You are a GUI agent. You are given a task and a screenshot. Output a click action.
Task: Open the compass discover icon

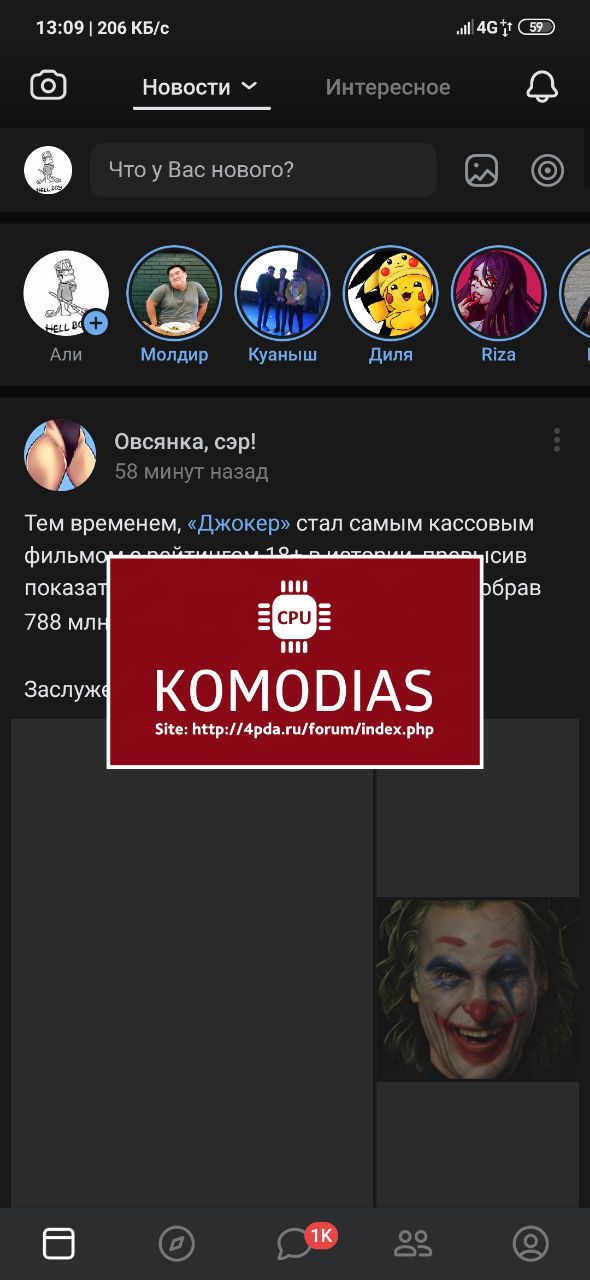177,1243
